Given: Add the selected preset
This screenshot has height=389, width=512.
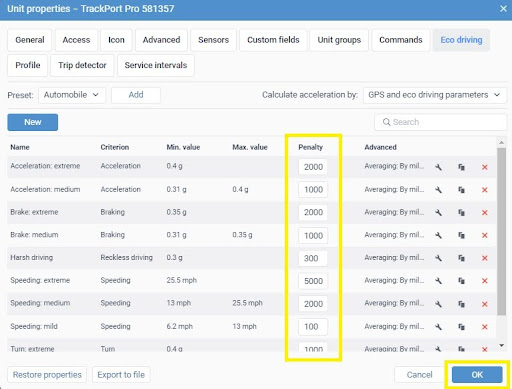Looking at the screenshot, I should tap(136, 95).
